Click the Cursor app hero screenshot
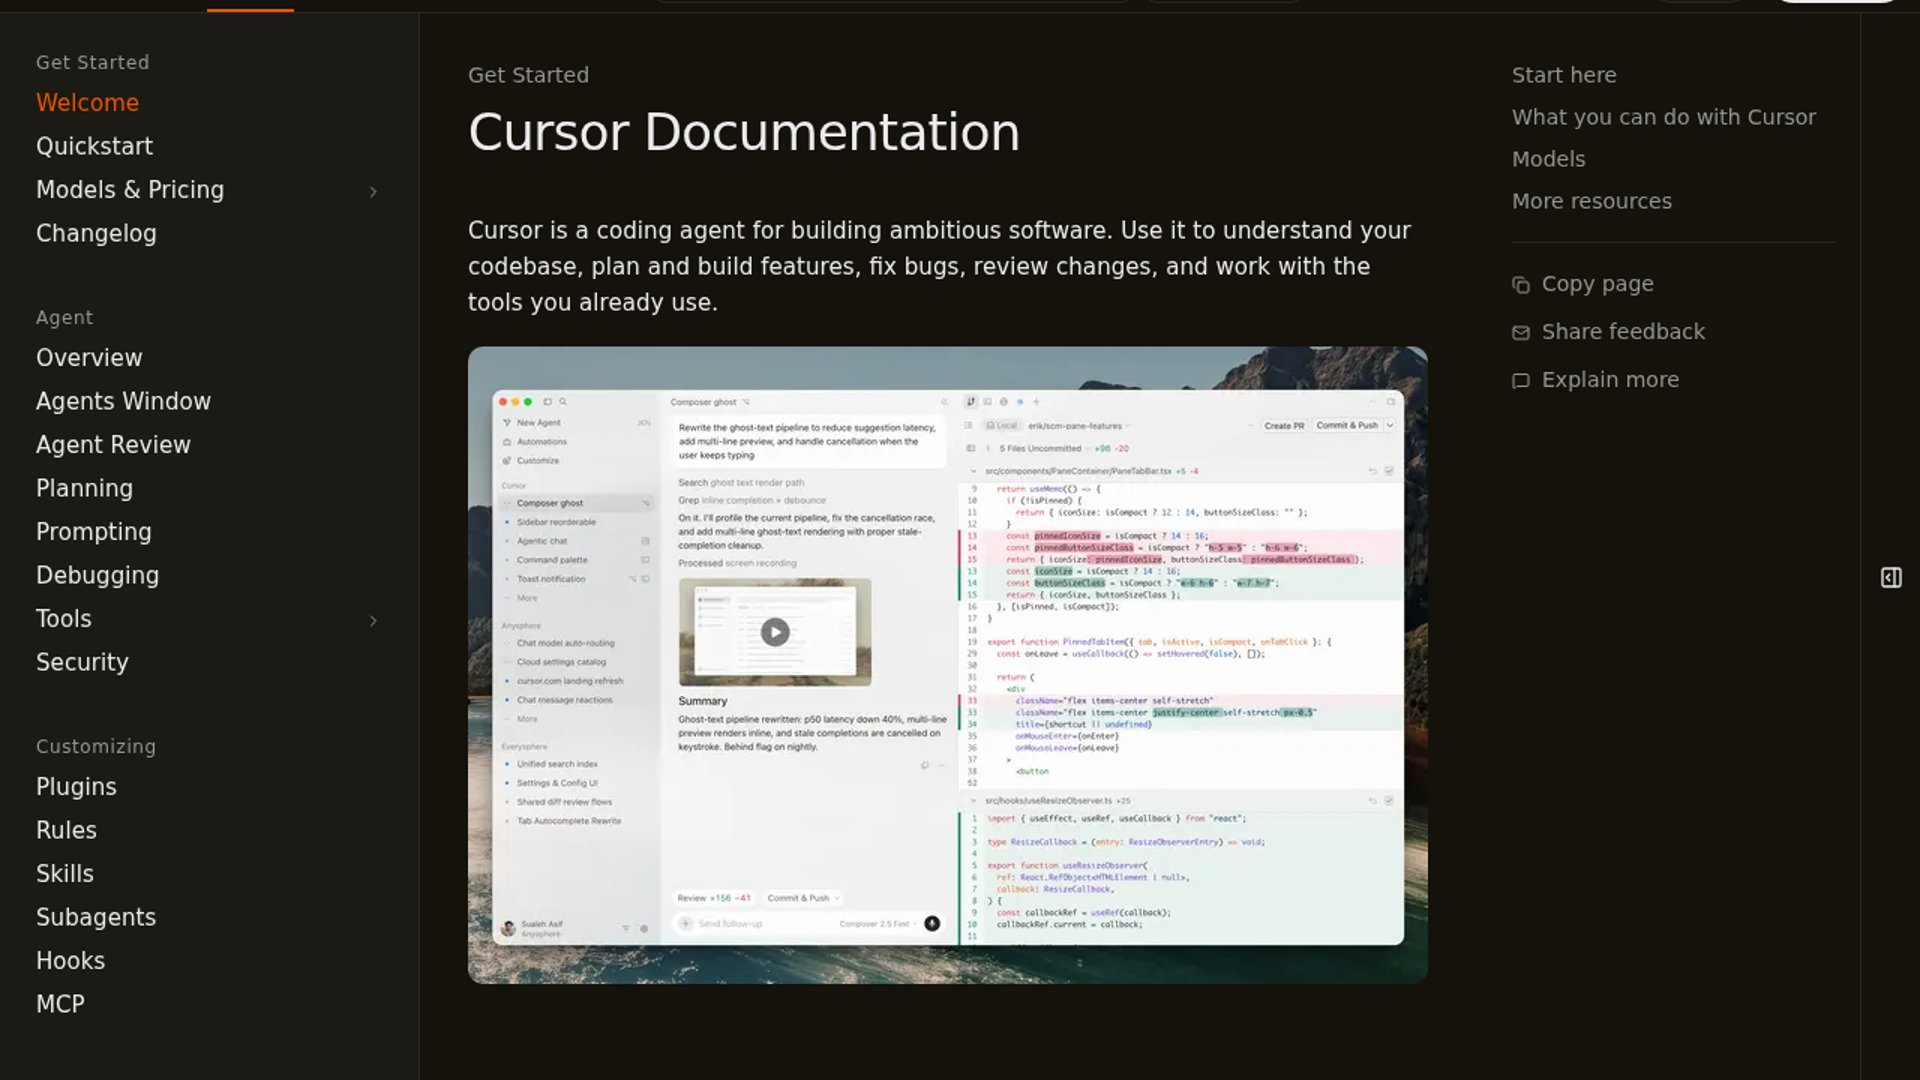The image size is (1920, 1080). tap(947, 665)
